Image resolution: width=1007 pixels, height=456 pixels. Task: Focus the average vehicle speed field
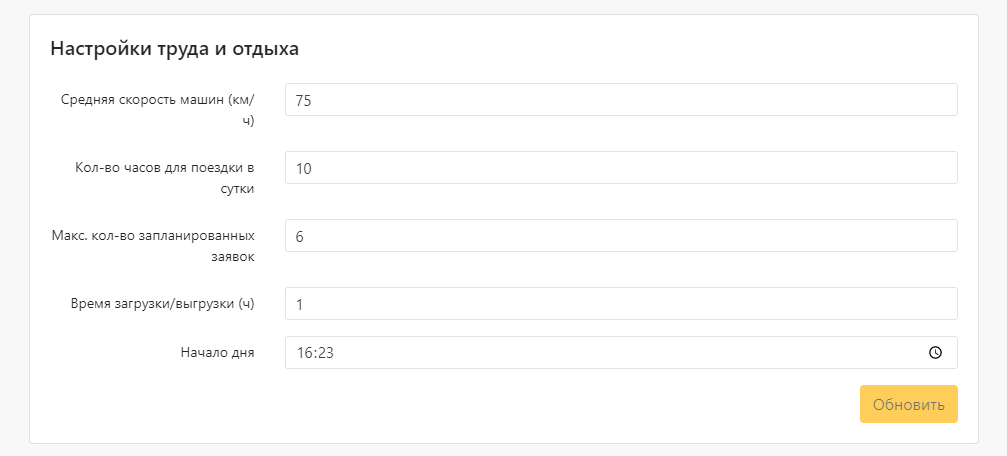(x=621, y=100)
